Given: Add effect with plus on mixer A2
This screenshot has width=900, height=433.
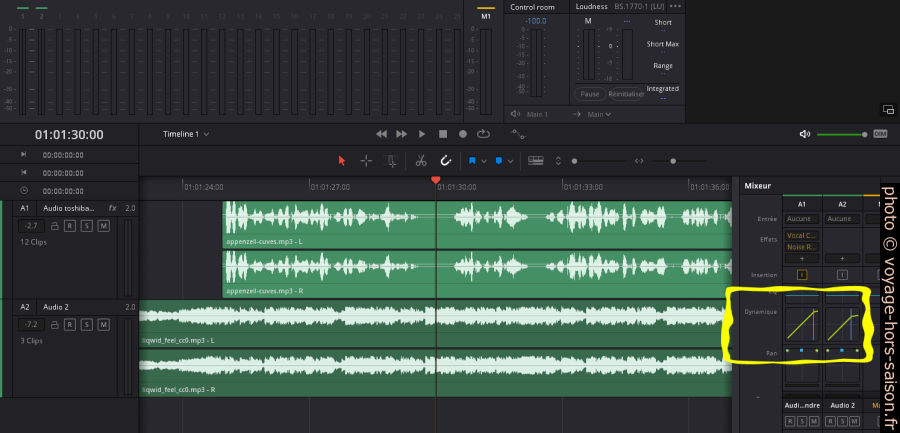Looking at the screenshot, I should coord(842,259).
